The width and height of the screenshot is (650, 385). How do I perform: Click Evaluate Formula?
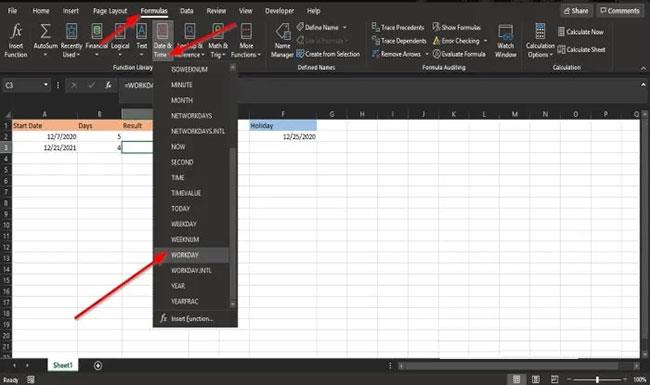[x=459, y=54]
